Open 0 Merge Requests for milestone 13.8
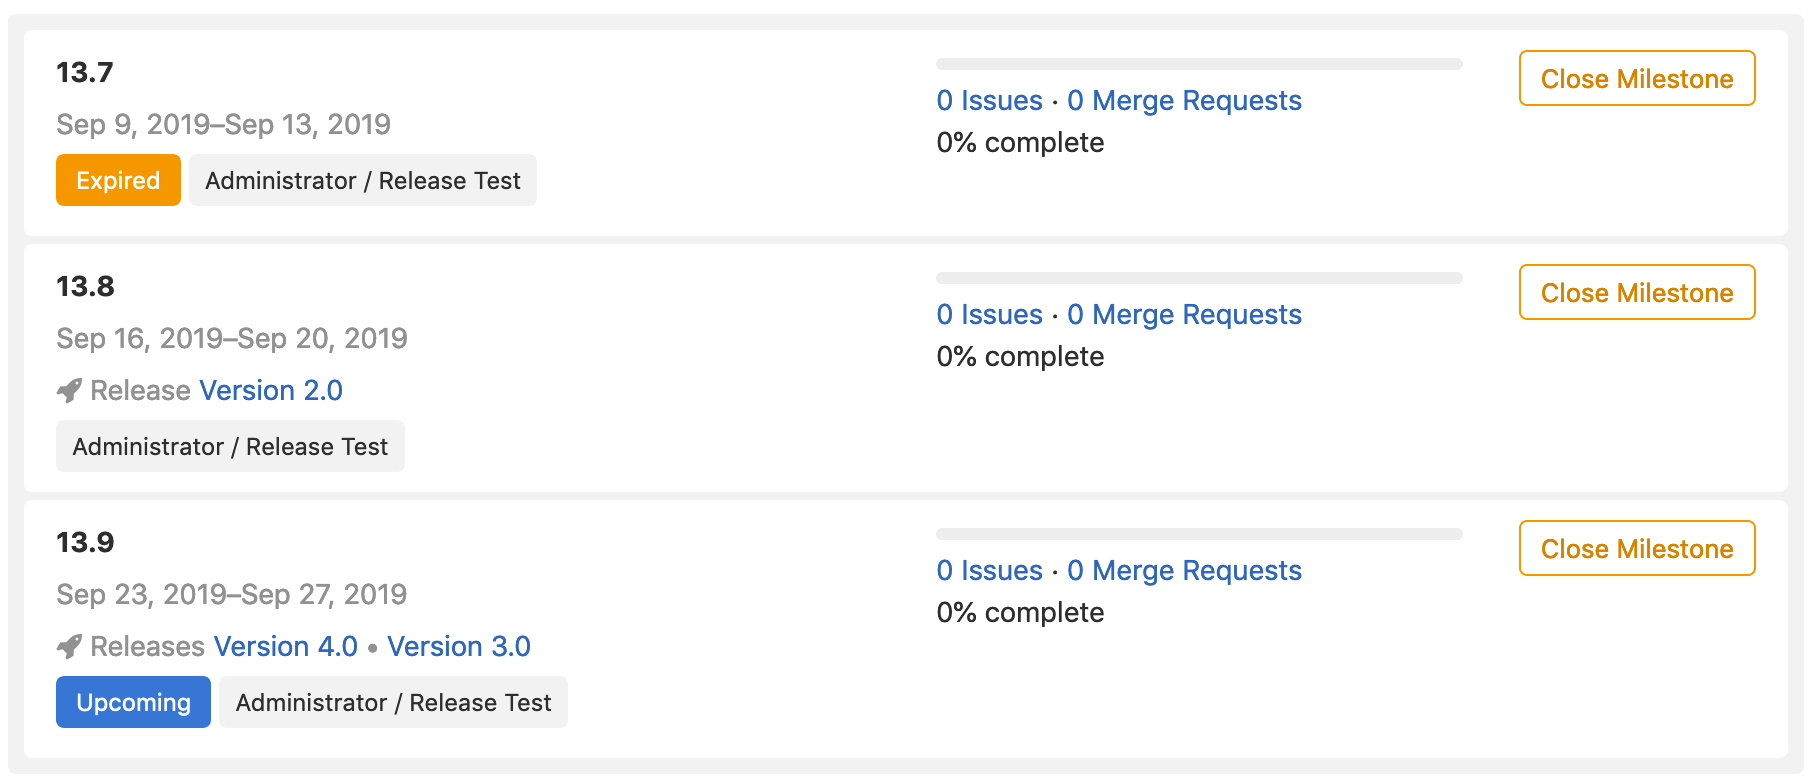Screen dimensions: 1814x778 [1185, 314]
